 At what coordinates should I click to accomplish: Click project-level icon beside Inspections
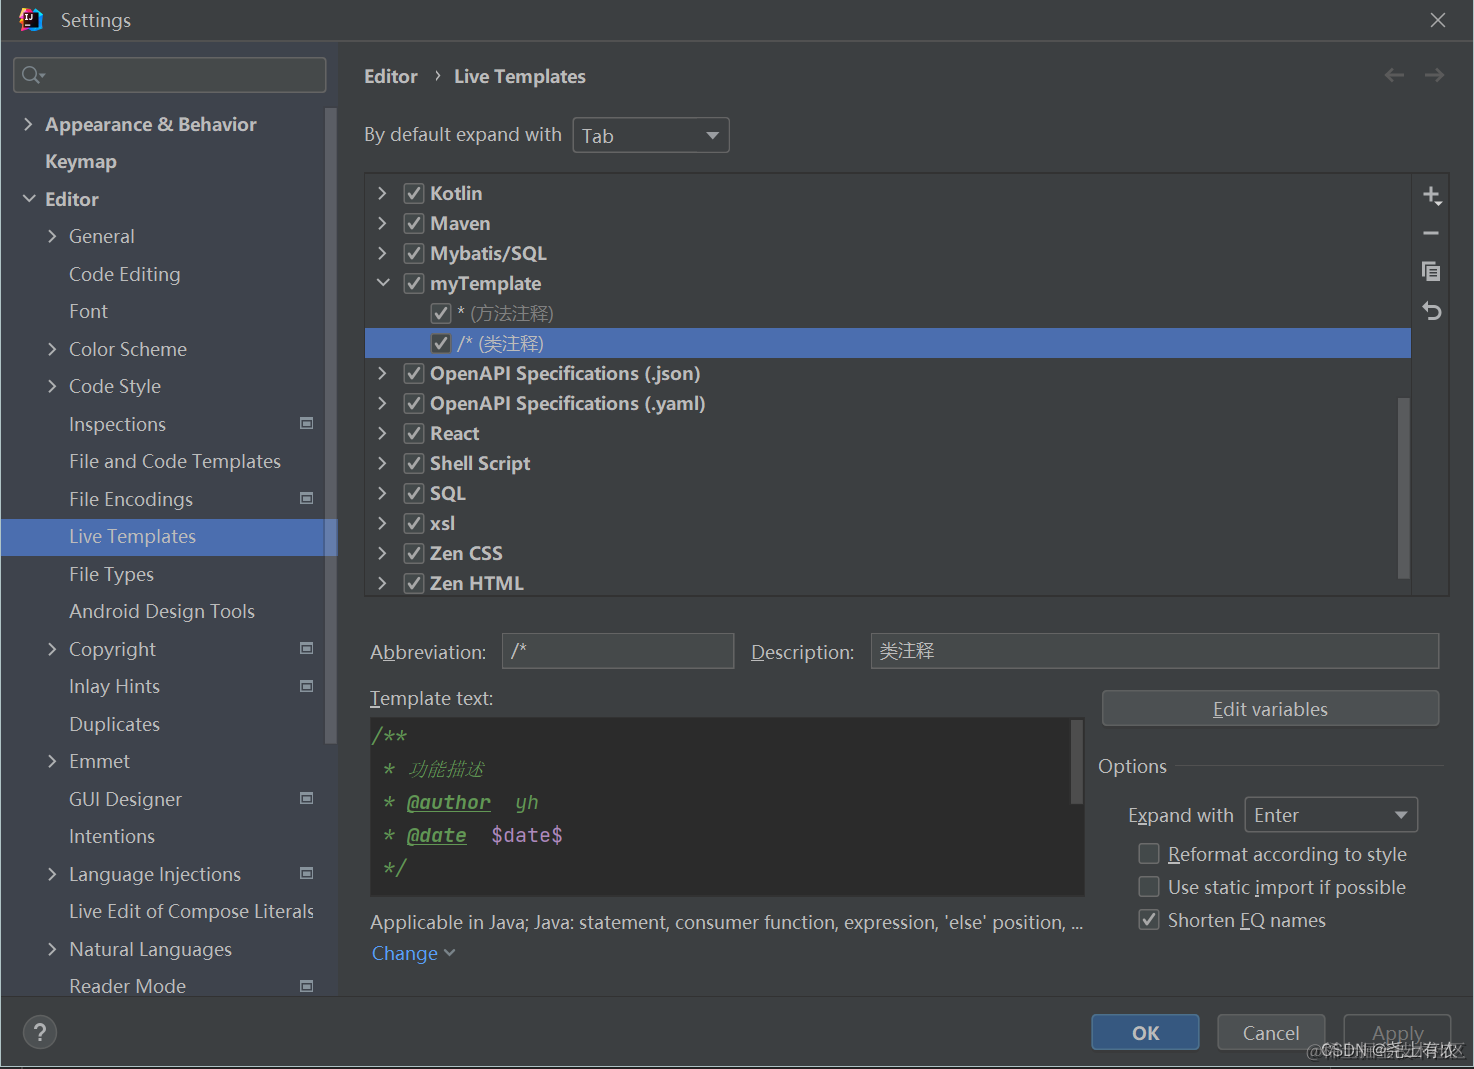click(x=307, y=423)
